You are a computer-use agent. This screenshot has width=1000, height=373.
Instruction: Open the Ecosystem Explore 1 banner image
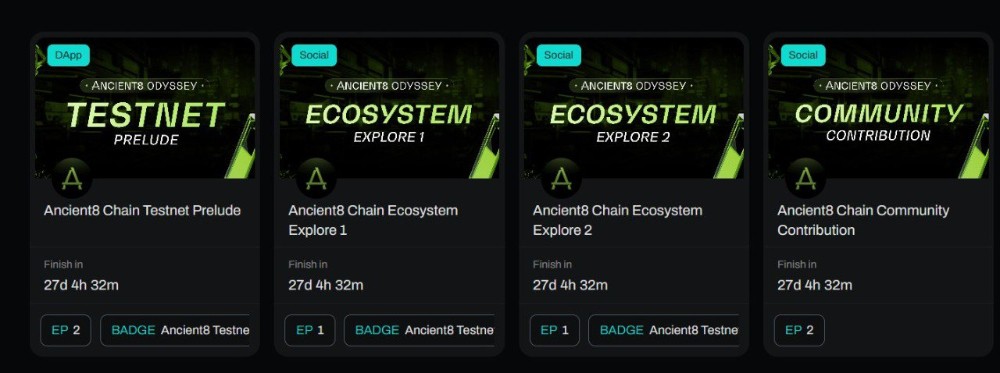tap(389, 108)
